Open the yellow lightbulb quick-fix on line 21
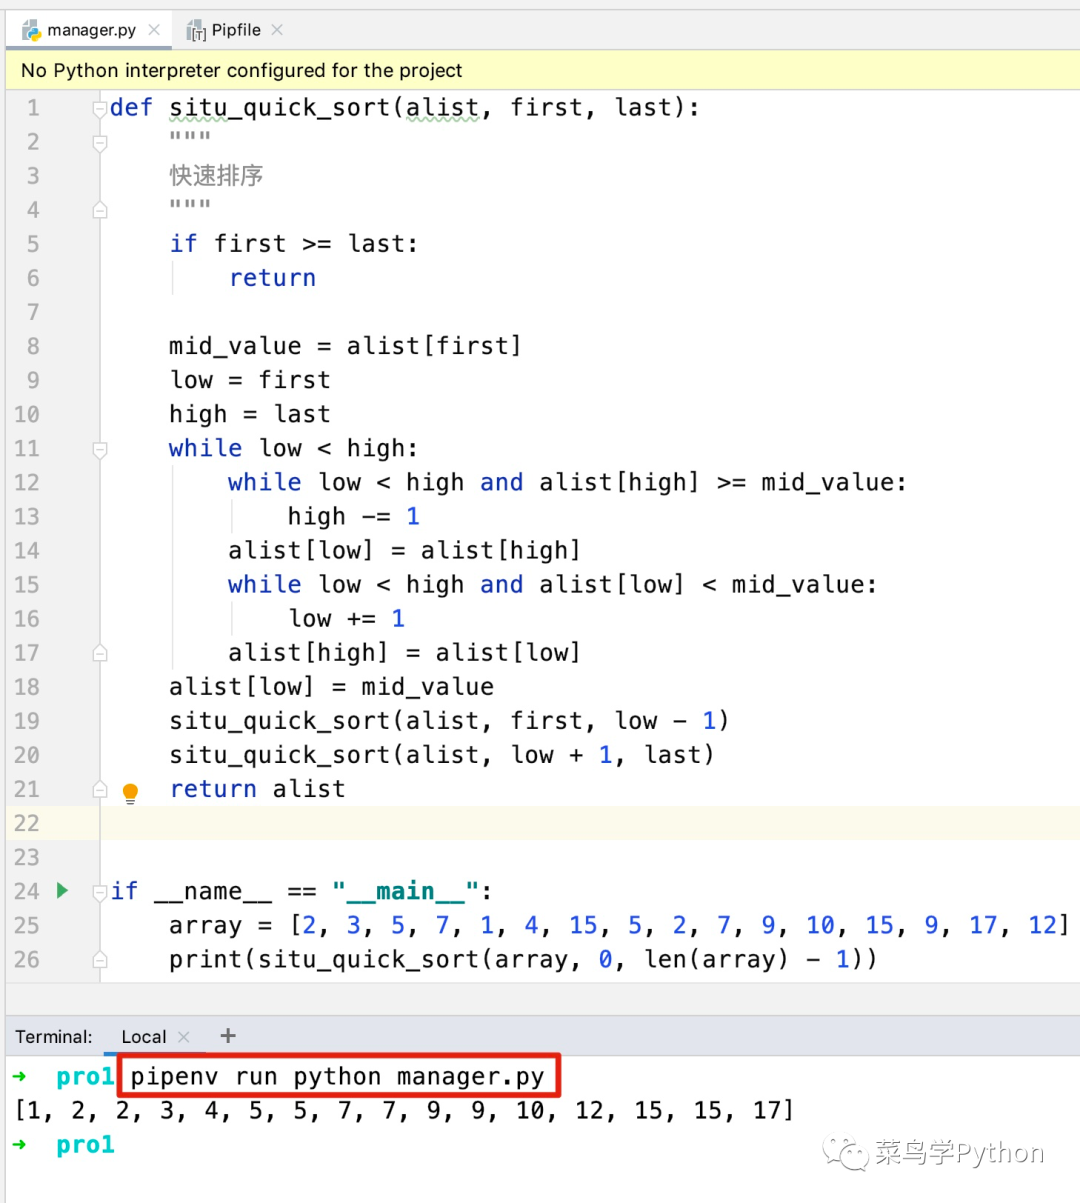The image size is (1080, 1203). pos(130,793)
